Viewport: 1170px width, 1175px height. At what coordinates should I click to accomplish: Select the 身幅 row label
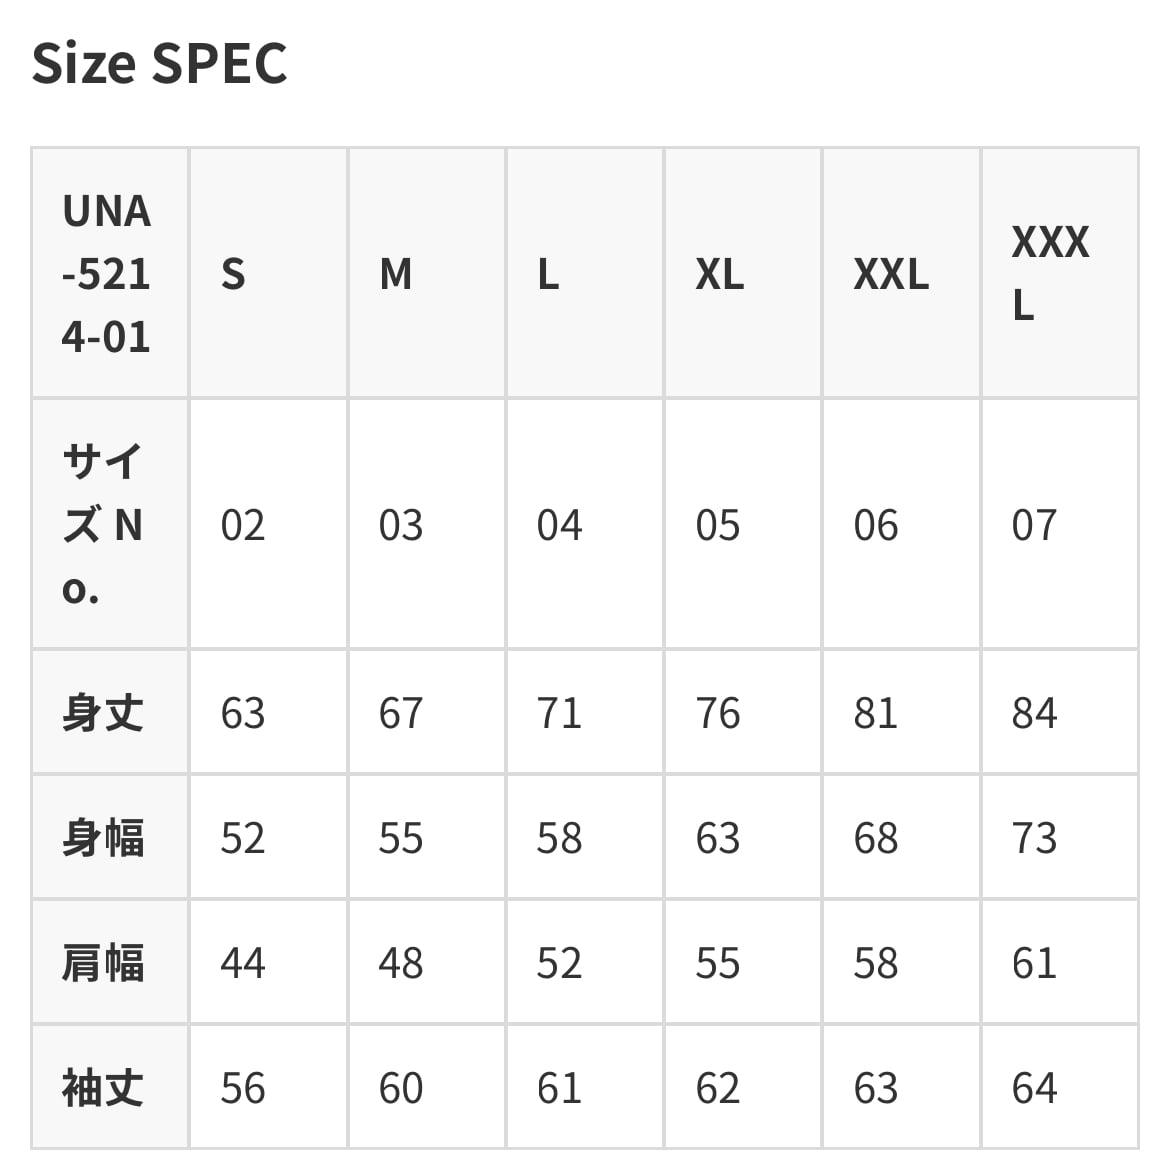click(103, 838)
